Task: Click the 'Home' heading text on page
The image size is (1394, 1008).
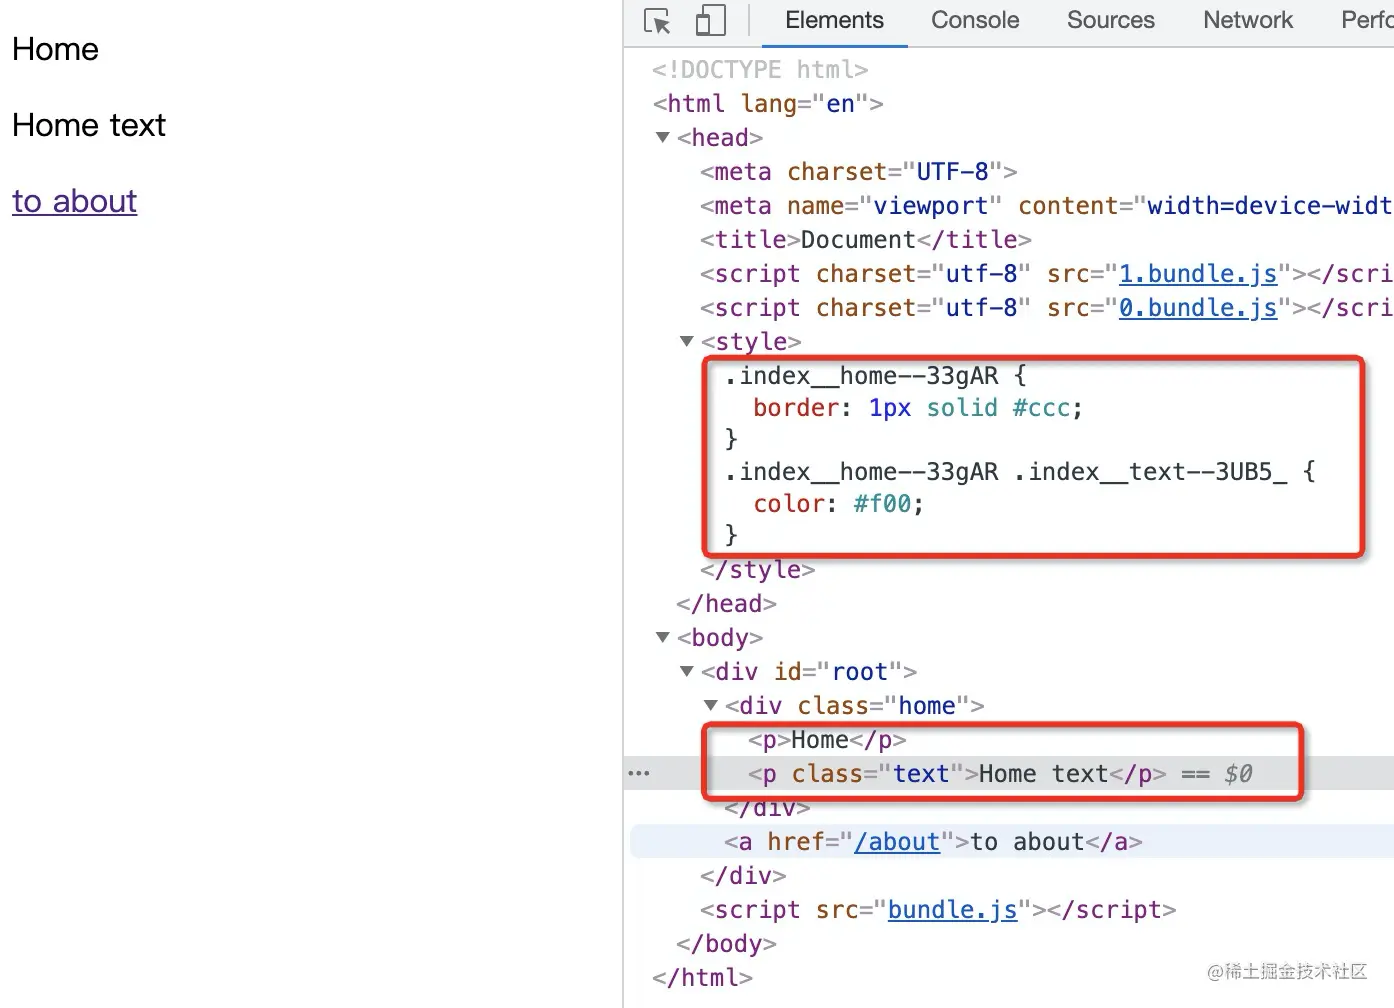Action: (x=55, y=49)
